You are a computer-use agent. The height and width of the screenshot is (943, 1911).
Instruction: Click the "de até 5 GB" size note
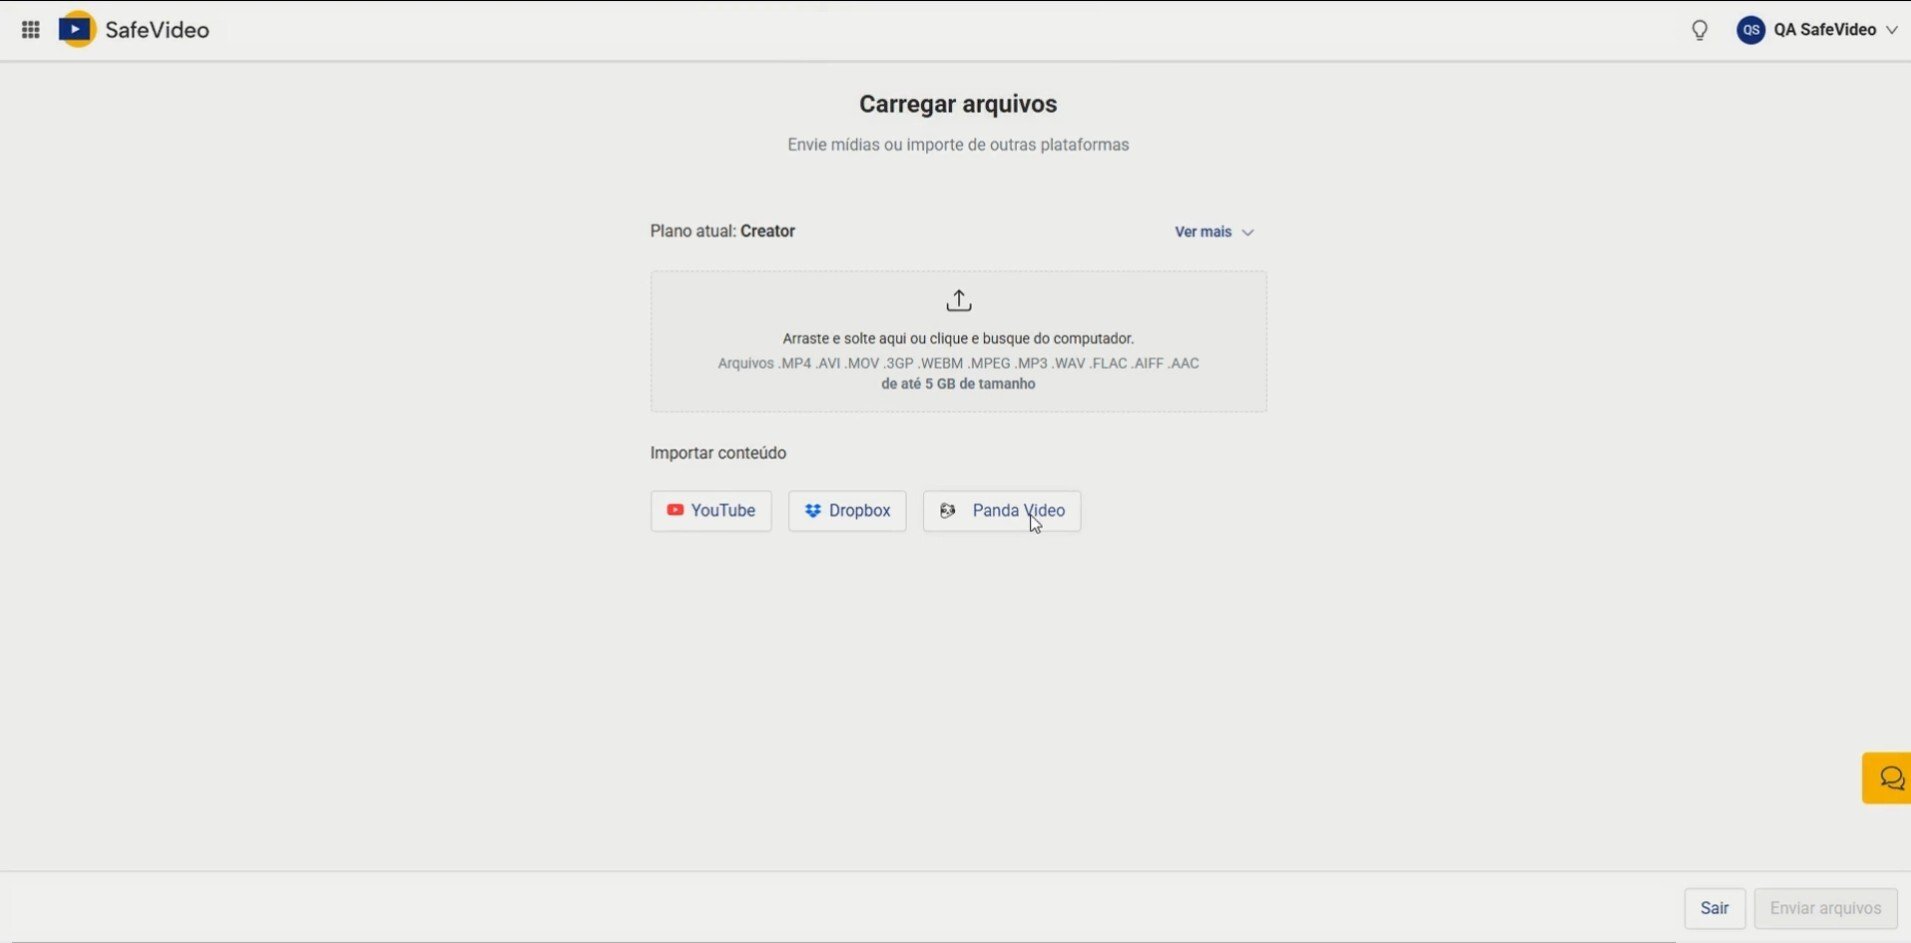pyautogui.click(x=957, y=384)
